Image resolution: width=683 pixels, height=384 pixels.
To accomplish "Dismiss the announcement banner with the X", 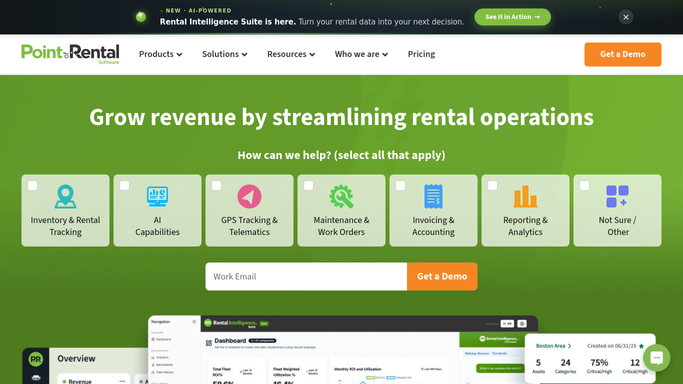I will pyautogui.click(x=626, y=17).
